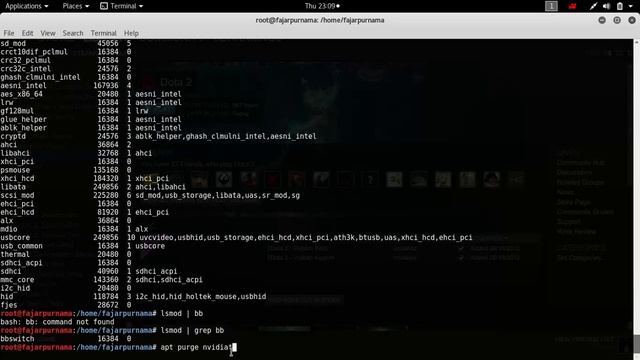Click the 'sd_mod' module row
The width and height of the screenshot is (640, 360).
tap(66, 43)
